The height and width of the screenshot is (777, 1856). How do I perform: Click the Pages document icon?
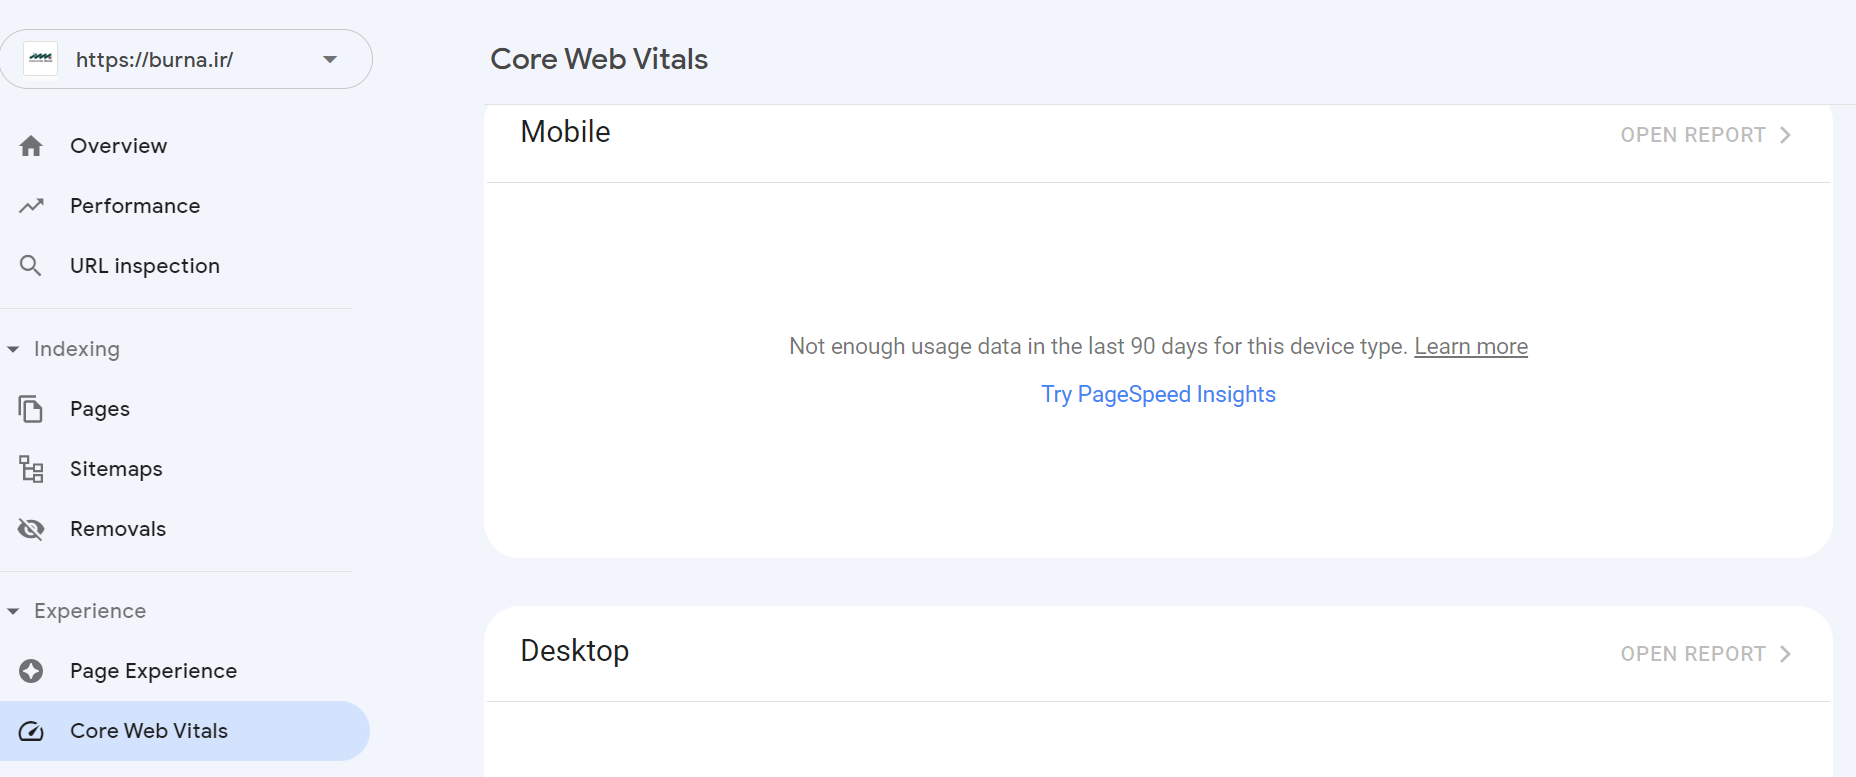click(x=31, y=409)
